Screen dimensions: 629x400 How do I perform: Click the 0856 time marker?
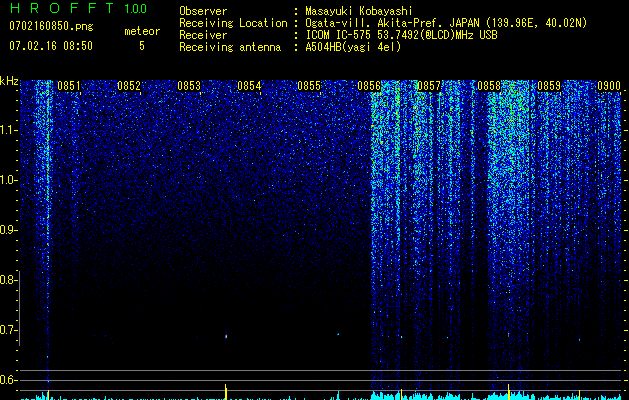(369, 86)
